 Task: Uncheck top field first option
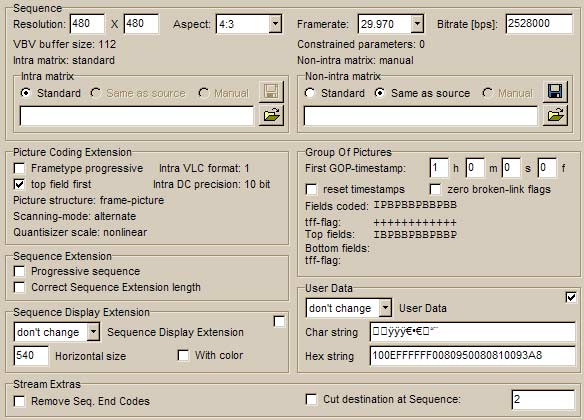pos(19,184)
